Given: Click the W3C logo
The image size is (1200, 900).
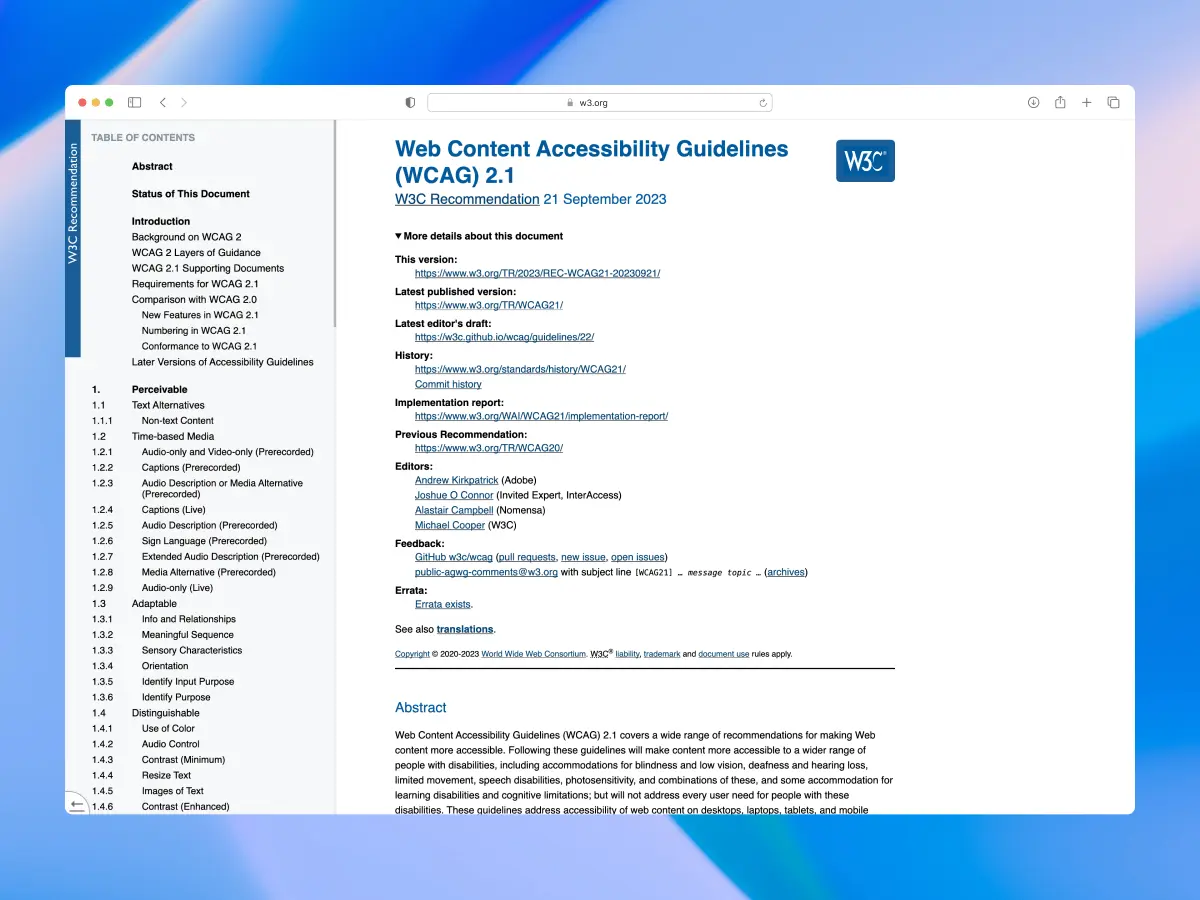Looking at the screenshot, I should pos(865,161).
